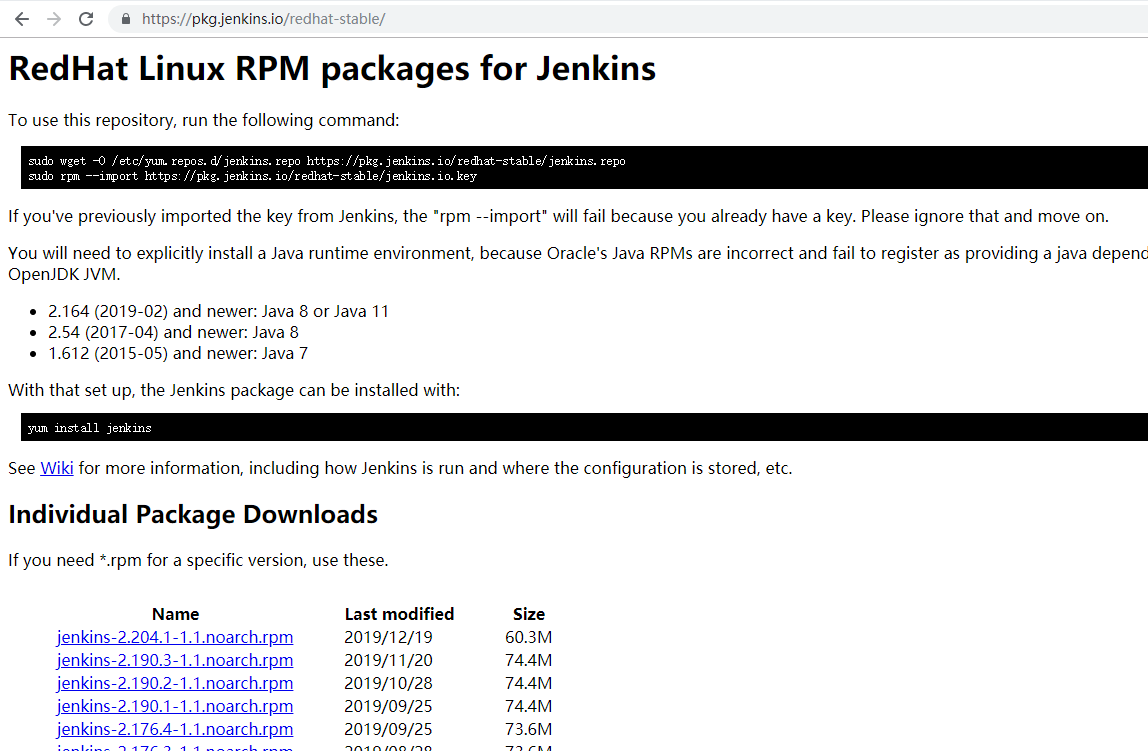The image size is (1148, 751).
Task: Click the yum install jenkins command
Action: [89, 428]
